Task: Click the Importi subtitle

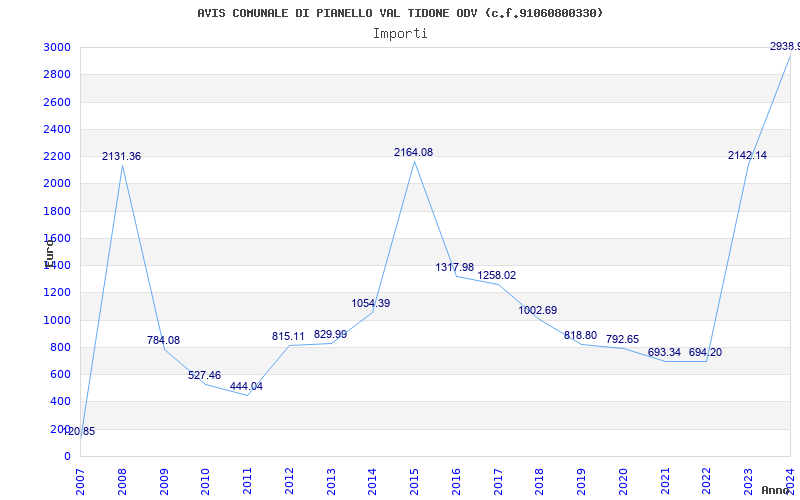Action: pos(400,34)
